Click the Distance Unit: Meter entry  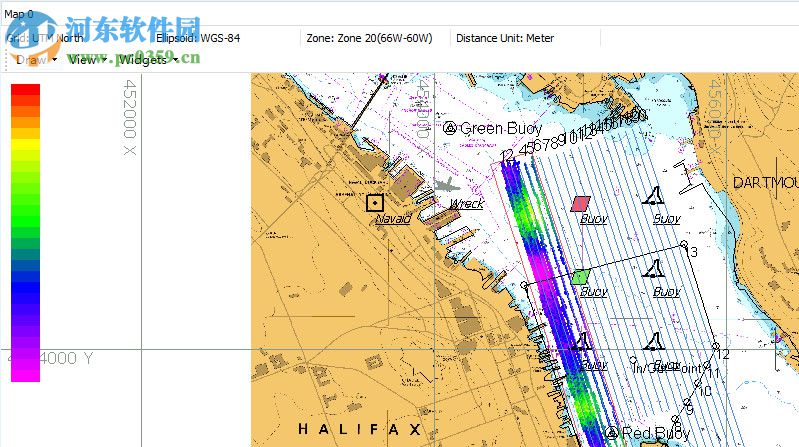pos(504,38)
